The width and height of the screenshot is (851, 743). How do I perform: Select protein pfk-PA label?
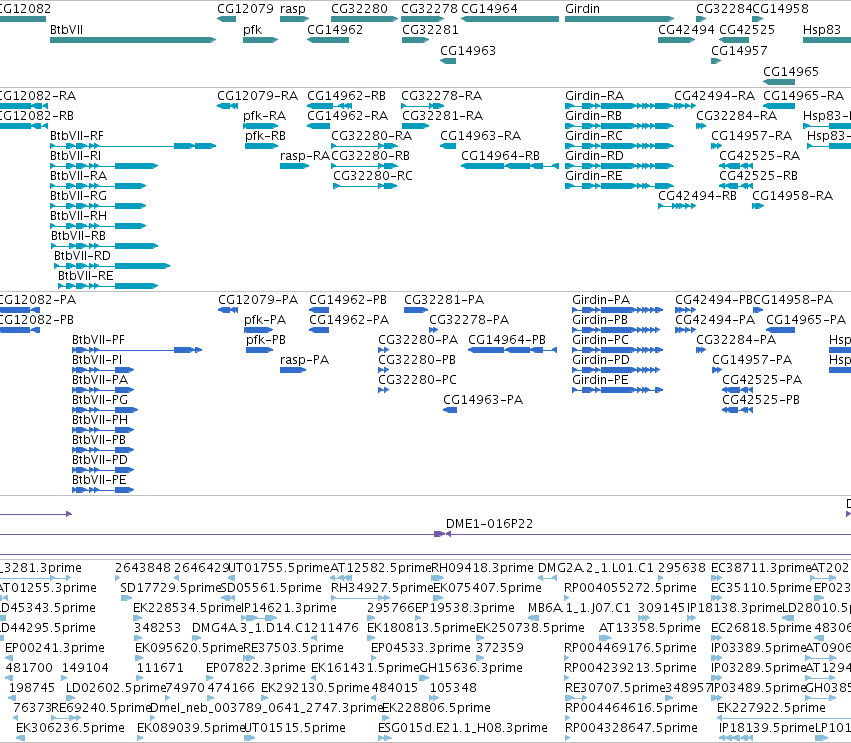point(265,320)
